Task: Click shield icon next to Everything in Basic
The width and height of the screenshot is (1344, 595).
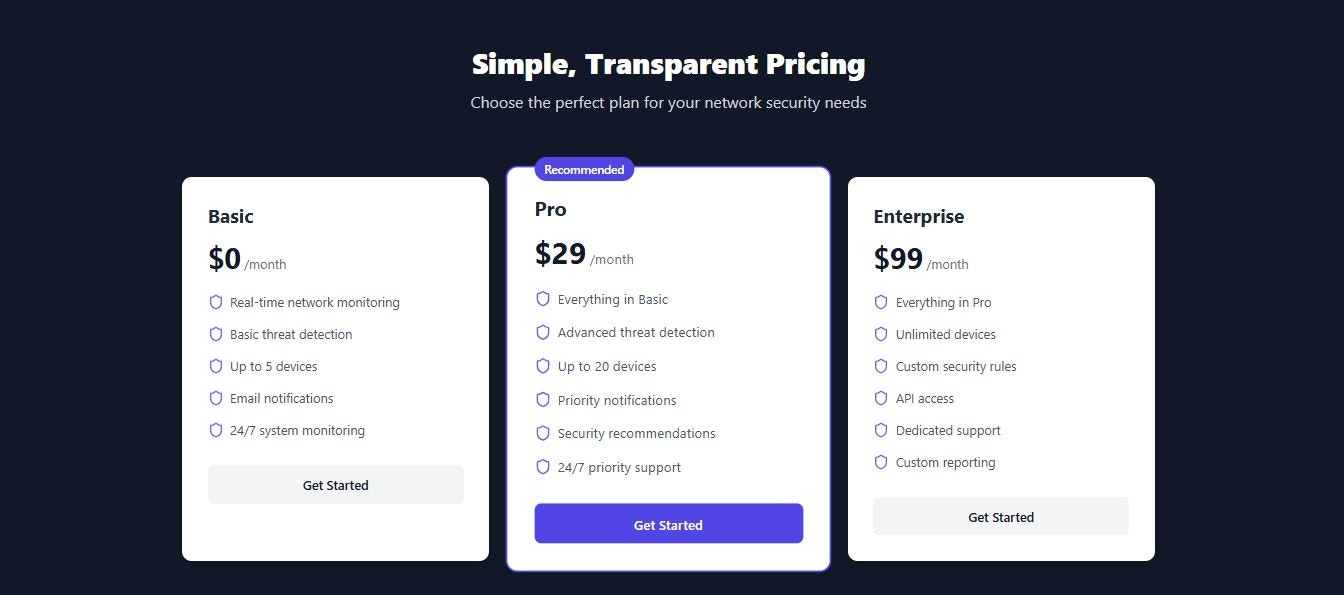Action: tap(543, 299)
